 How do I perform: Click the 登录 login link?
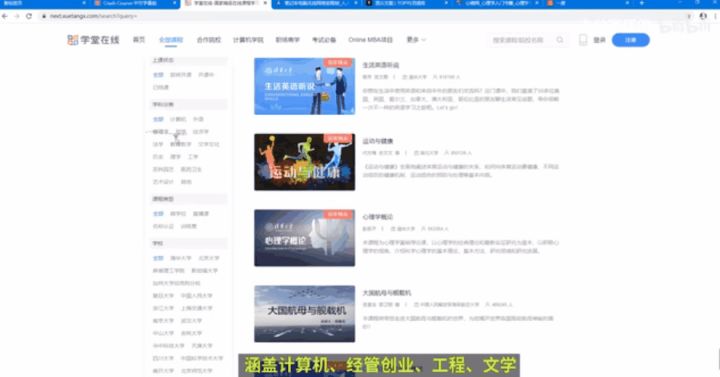[x=599, y=40]
